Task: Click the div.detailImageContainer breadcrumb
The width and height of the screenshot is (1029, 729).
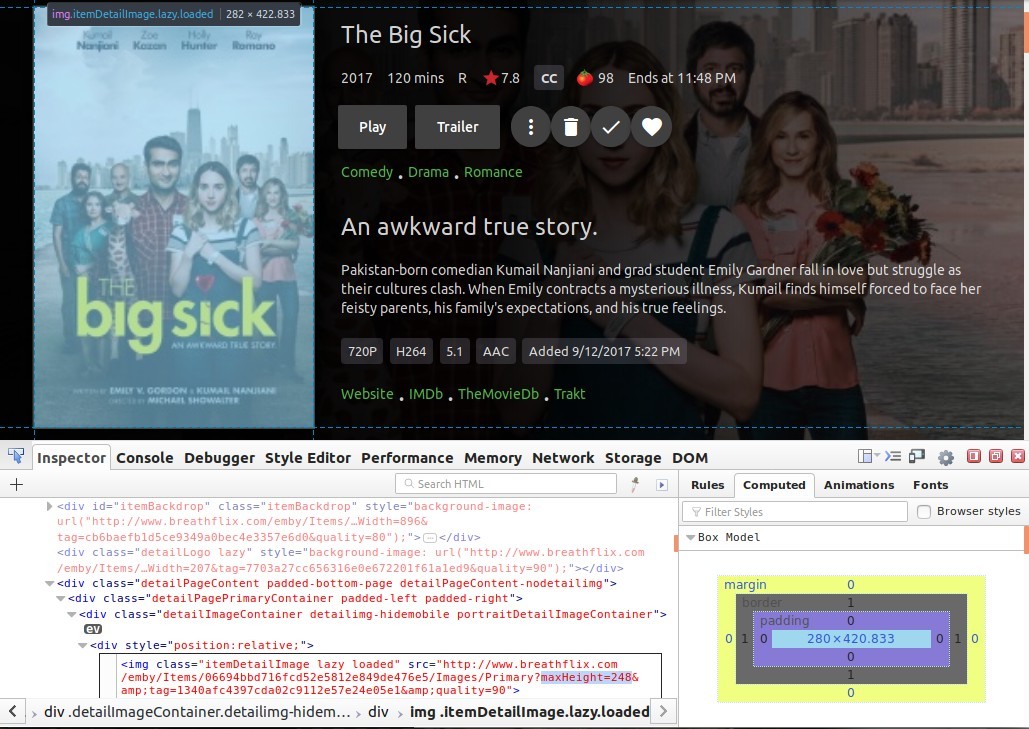Action: point(197,712)
